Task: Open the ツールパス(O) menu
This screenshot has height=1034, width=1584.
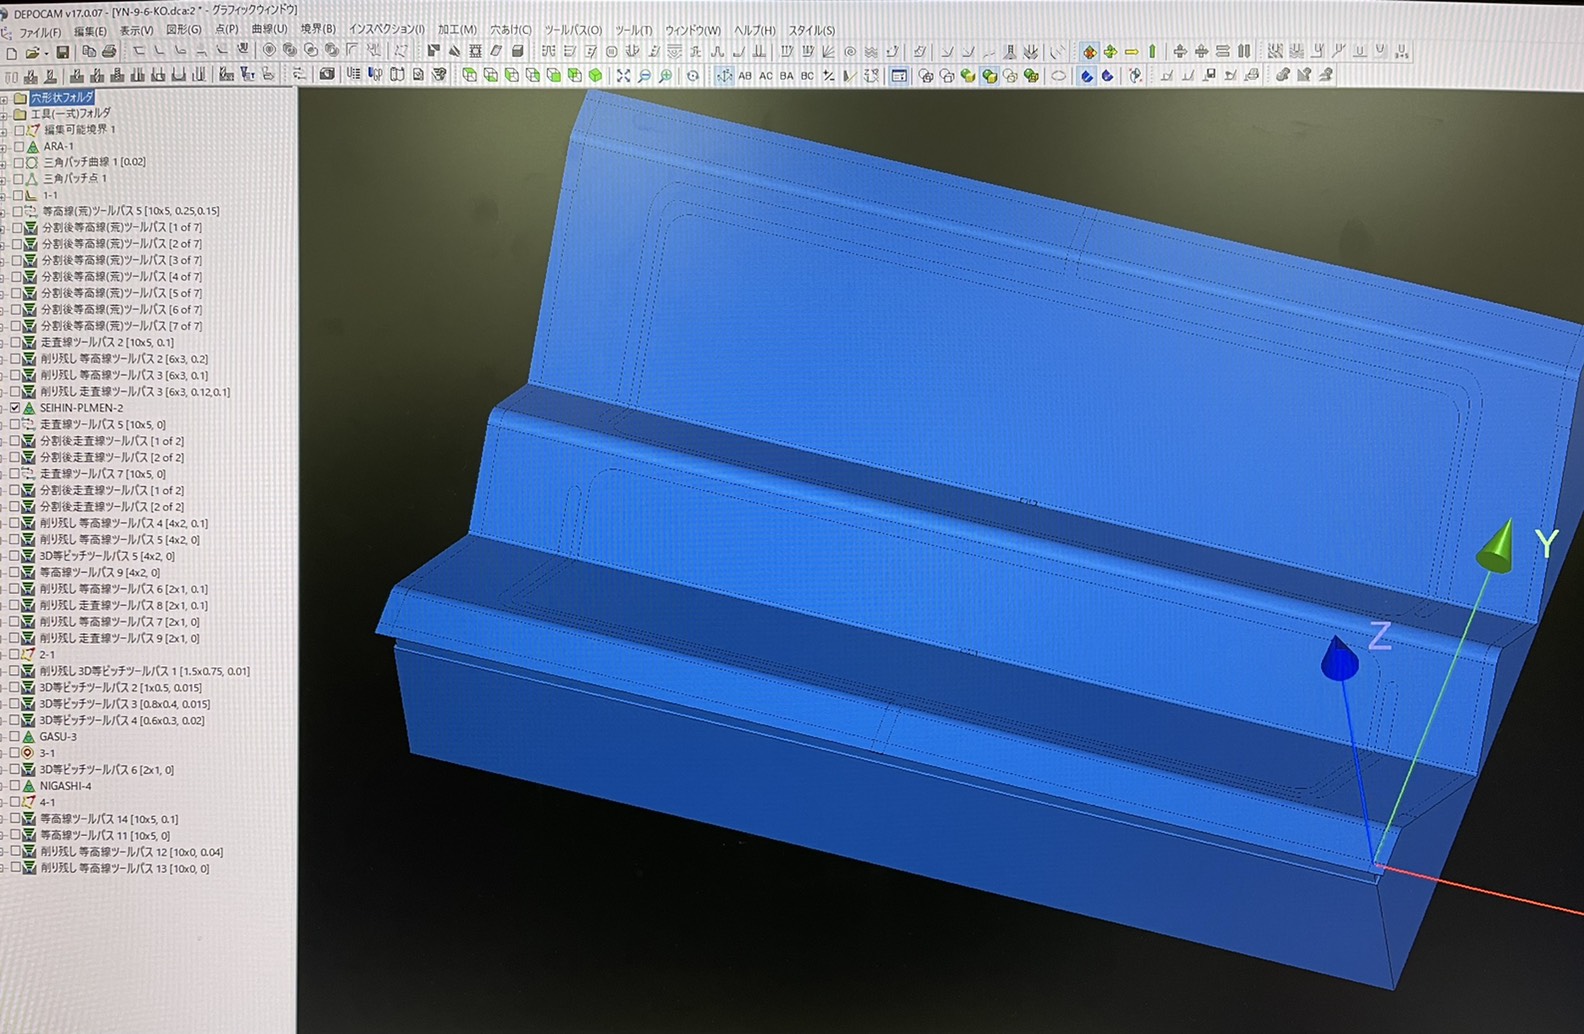Action: 573,30
